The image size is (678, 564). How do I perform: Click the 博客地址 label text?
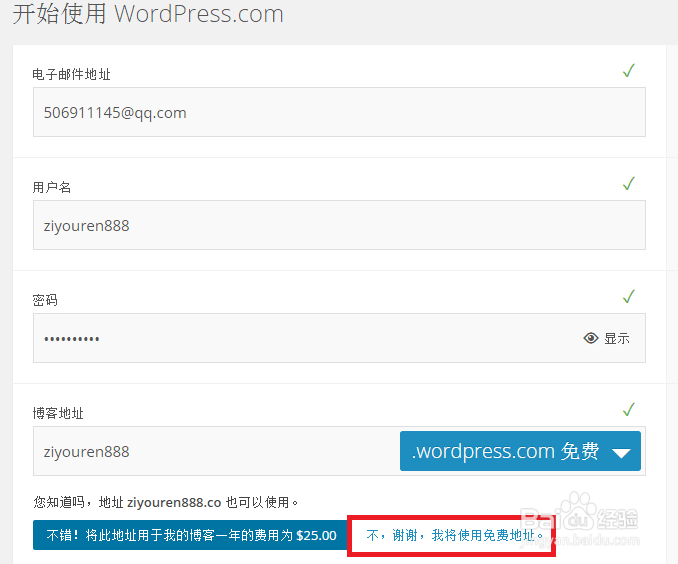click(58, 413)
